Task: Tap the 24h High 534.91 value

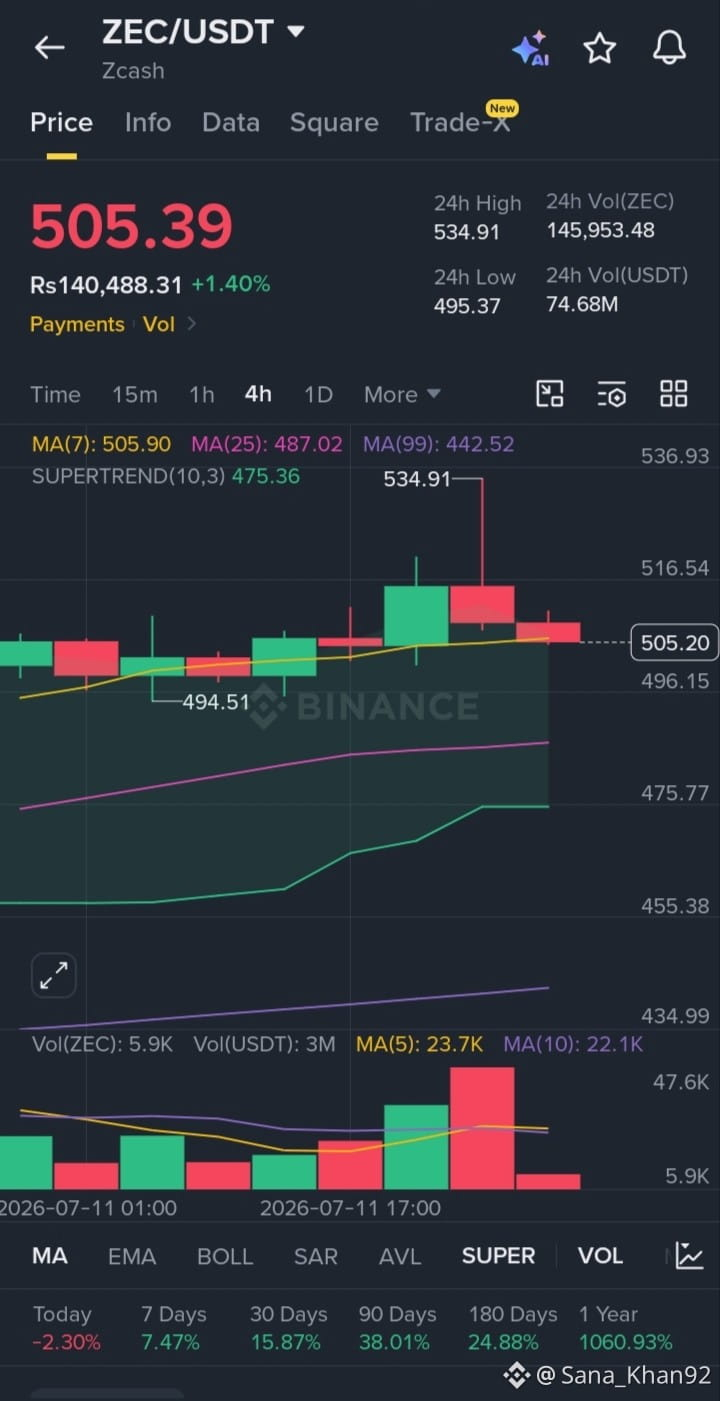Action: tap(466, 233)
